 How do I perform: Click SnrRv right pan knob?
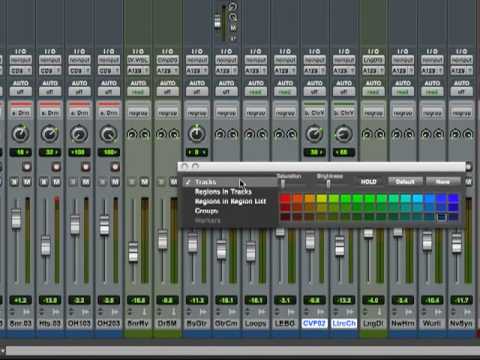pos(145,134)
